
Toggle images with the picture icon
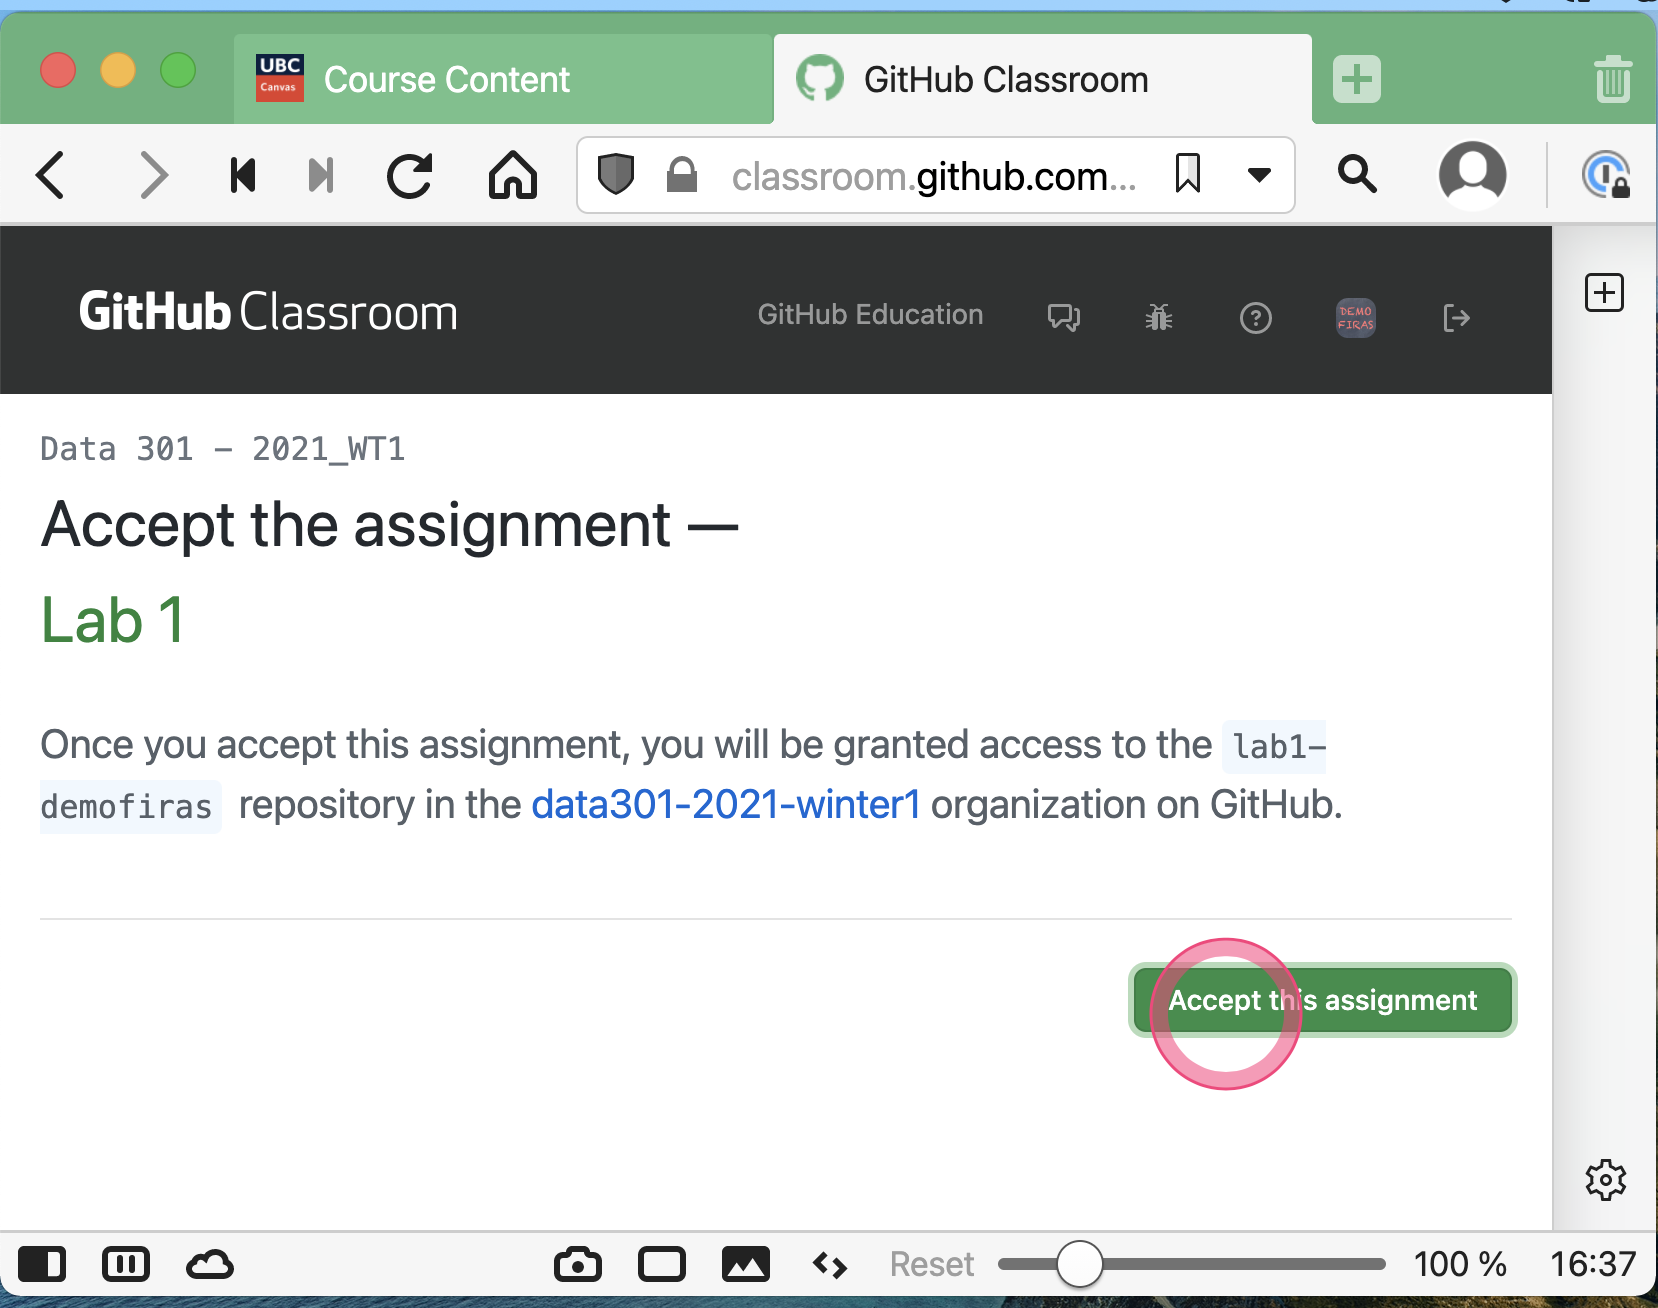click(x=746, y=1264)
